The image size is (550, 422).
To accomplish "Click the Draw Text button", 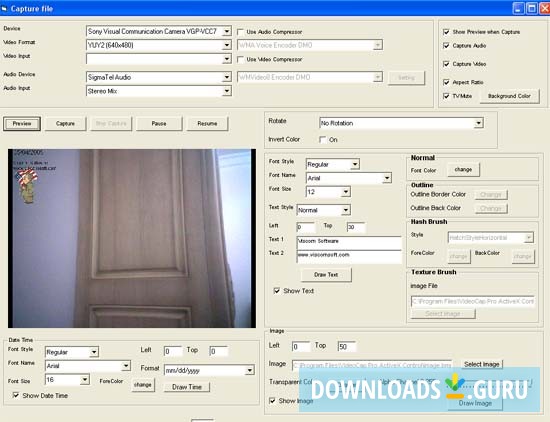I will [x=326, y=275].
